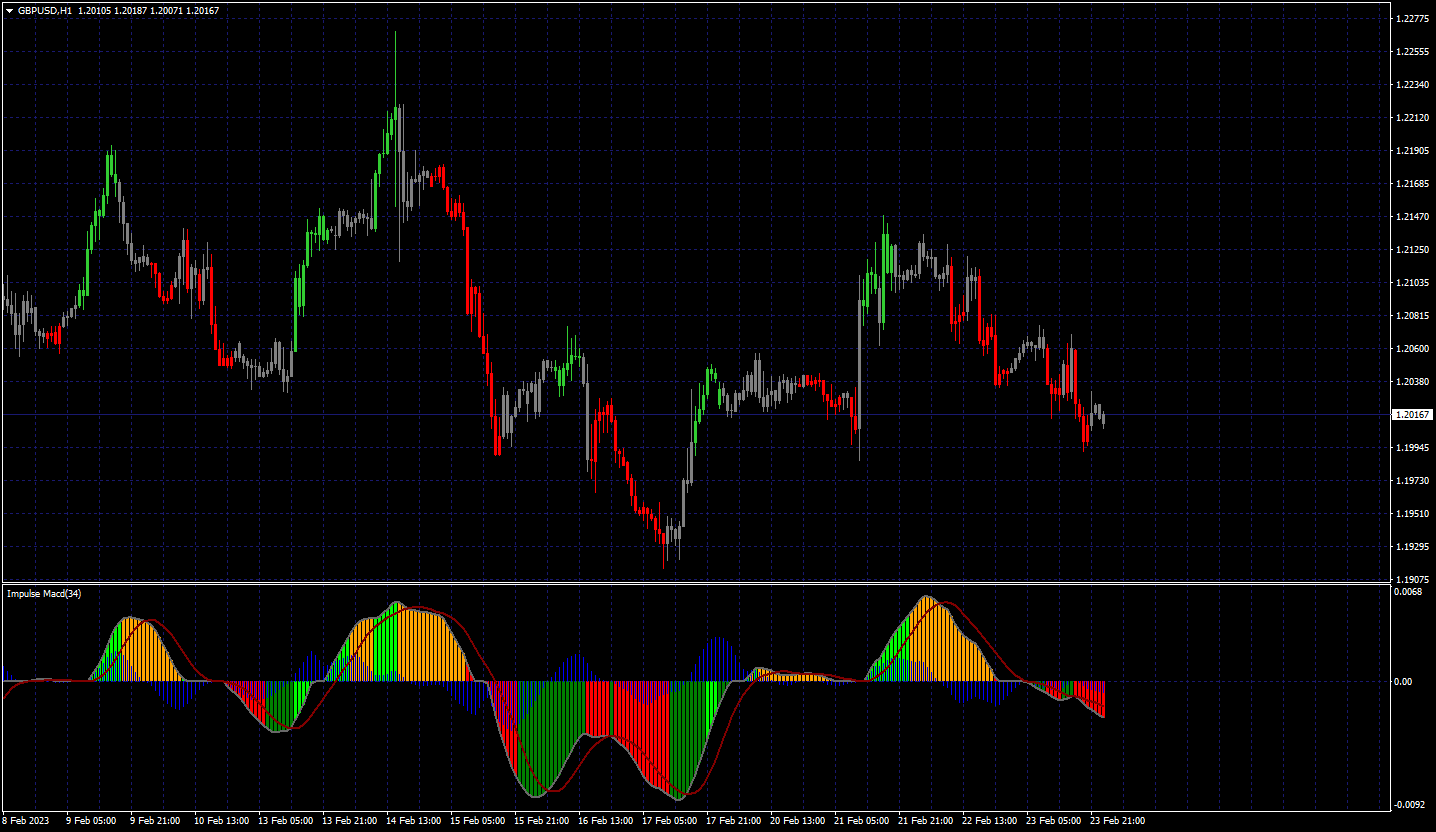Viewport: 1436px width, 832px height.
Task: Click the 1.21905 price axis label
Action: [x=1412, y=150]
